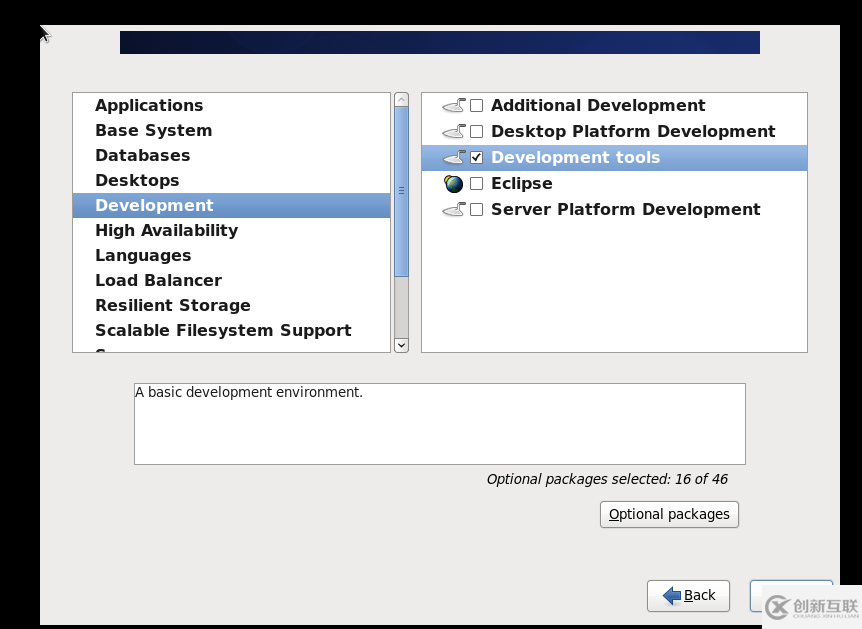
Task: Select the Development tools group label
Action: 575,157
